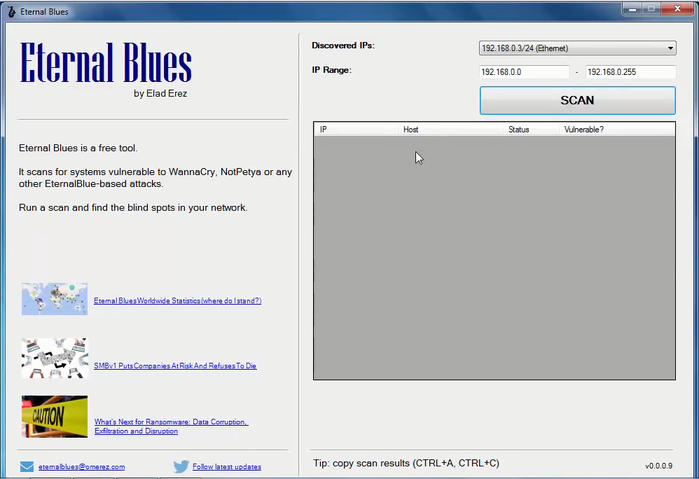Sort results by the Status column header
Image resolution: width=699 pixels, height=479 pixels.
click(x=531, y=129)
